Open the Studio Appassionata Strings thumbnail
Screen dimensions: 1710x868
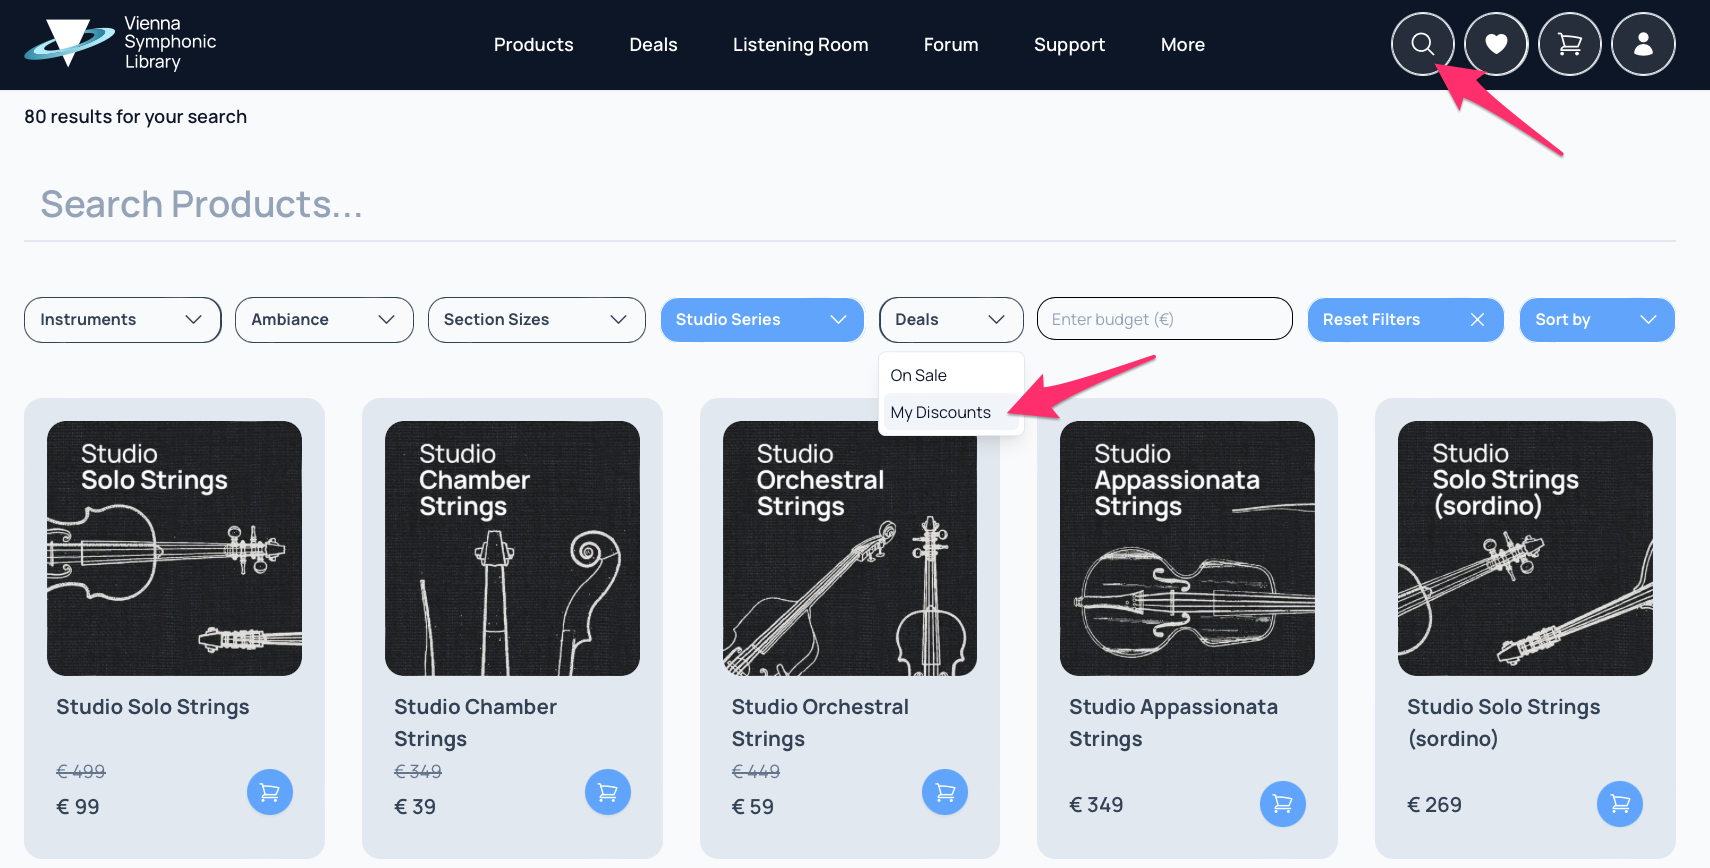click(x=1187, y=548)
